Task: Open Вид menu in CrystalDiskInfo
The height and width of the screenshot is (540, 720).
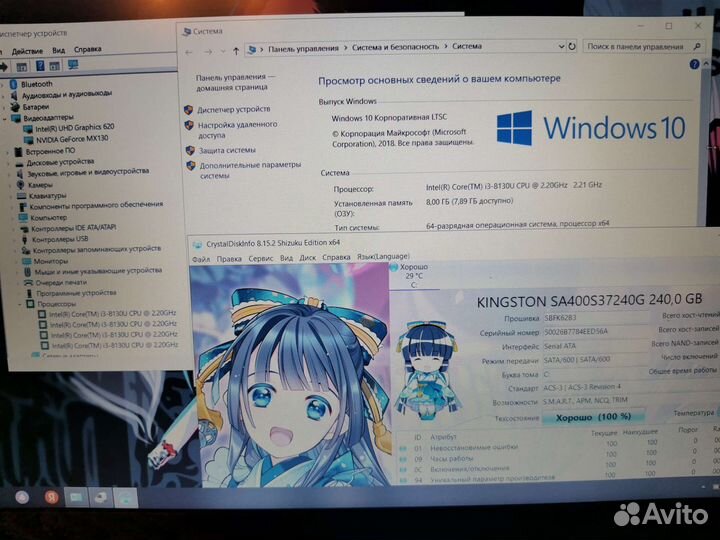Action: [287, 258]
